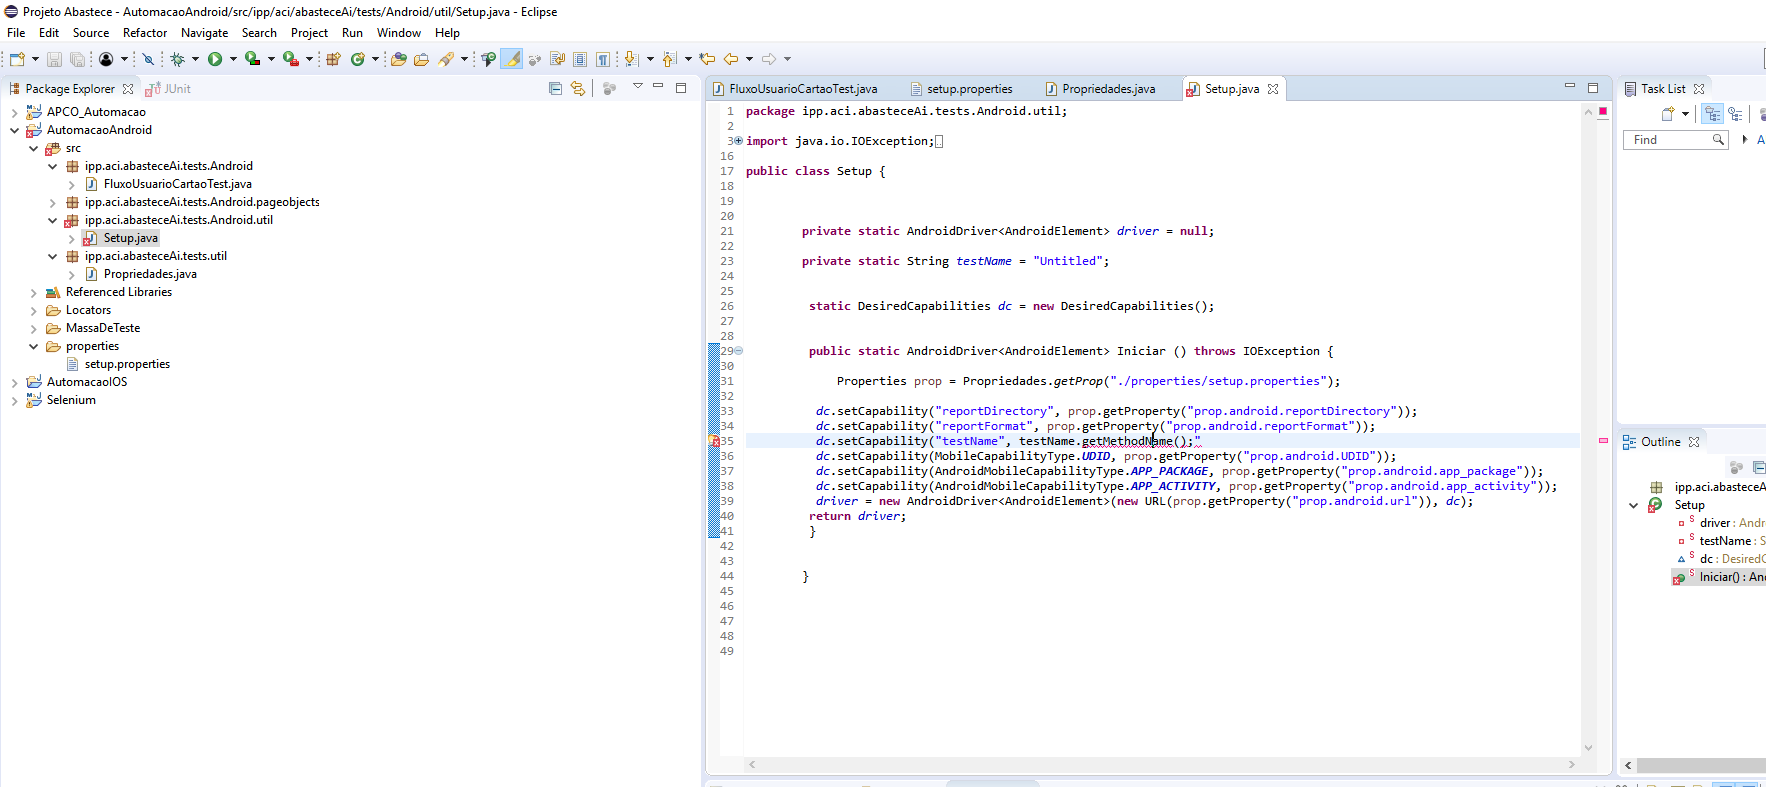
Task: Click the Open Type icon in toolbar
Action: pyautogui.click(x=398, y=59)
